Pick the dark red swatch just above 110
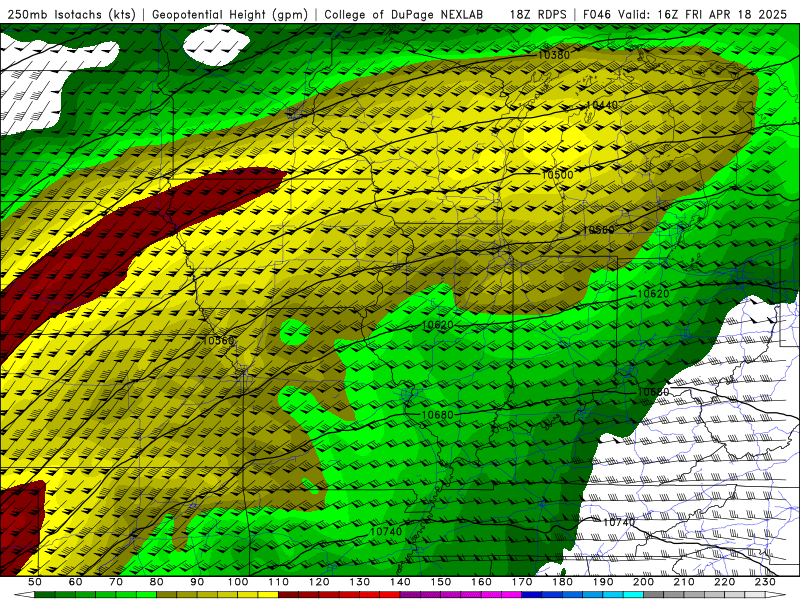The image size is (800, 600). pyautogui.click(x=289, y=595)
